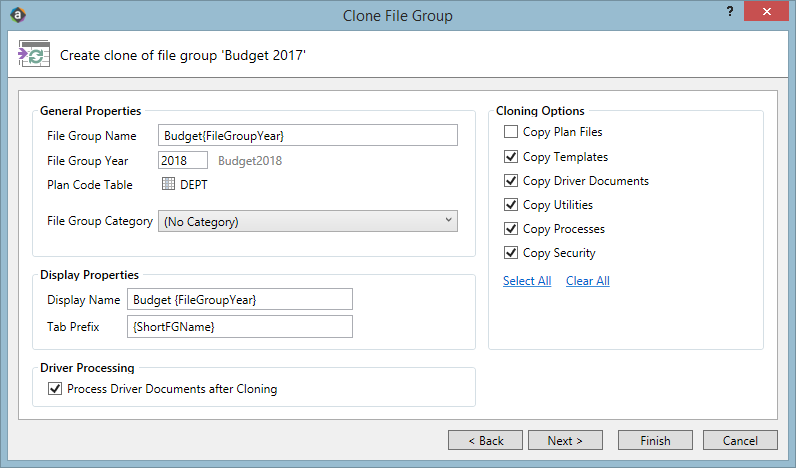
Task: Toggle Copy Driver Documents checkbox
Action: 511,181
